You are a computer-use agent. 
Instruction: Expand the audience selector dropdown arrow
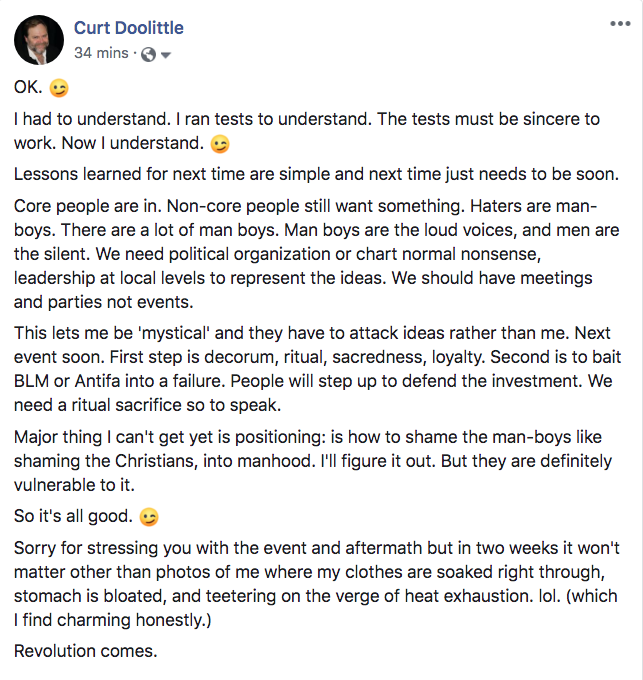pyautogui.click(x=166, y=55)
